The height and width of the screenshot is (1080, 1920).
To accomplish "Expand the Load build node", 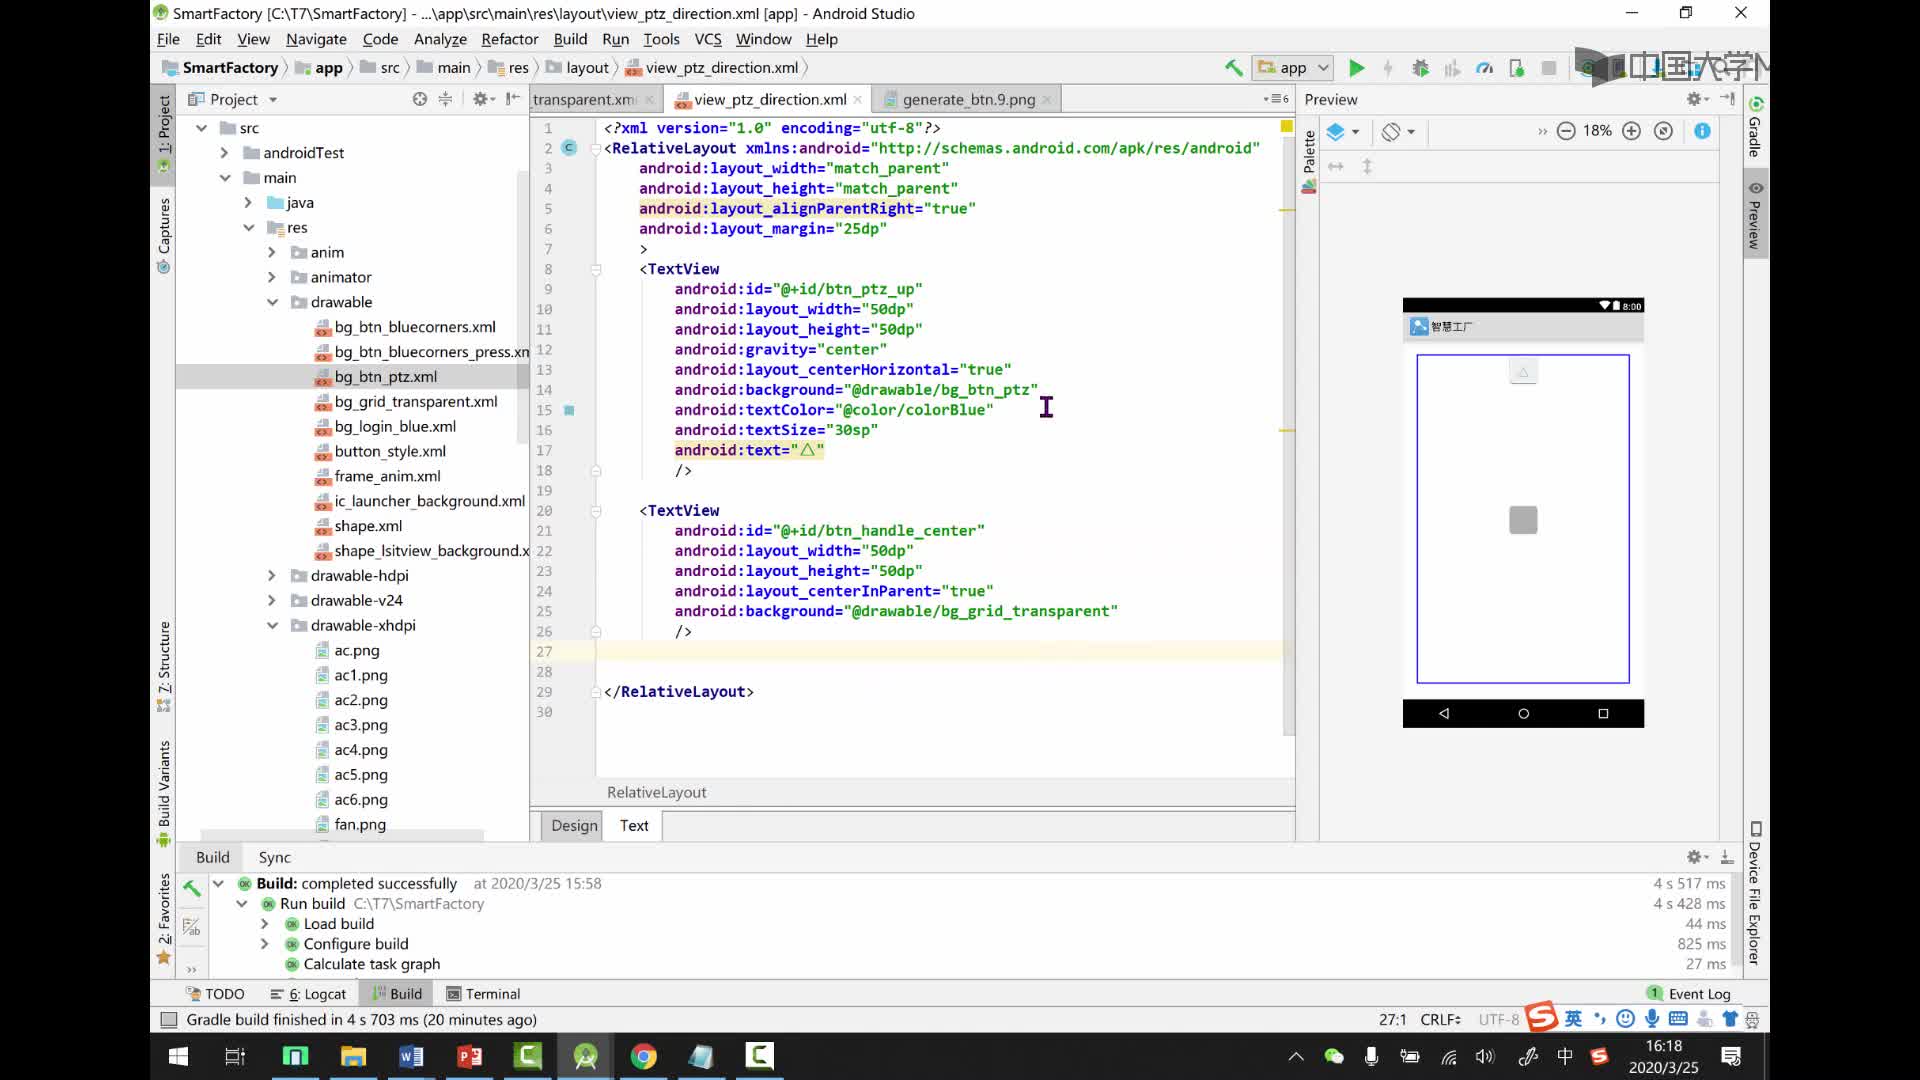I will [x=264, y=924].
